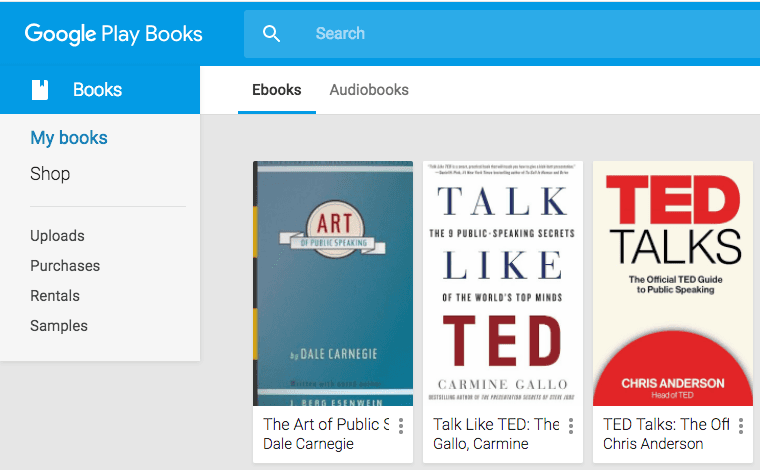Click the Dale Carnegie author name
This screenshot has height=470, width=760.
[308, 444]
